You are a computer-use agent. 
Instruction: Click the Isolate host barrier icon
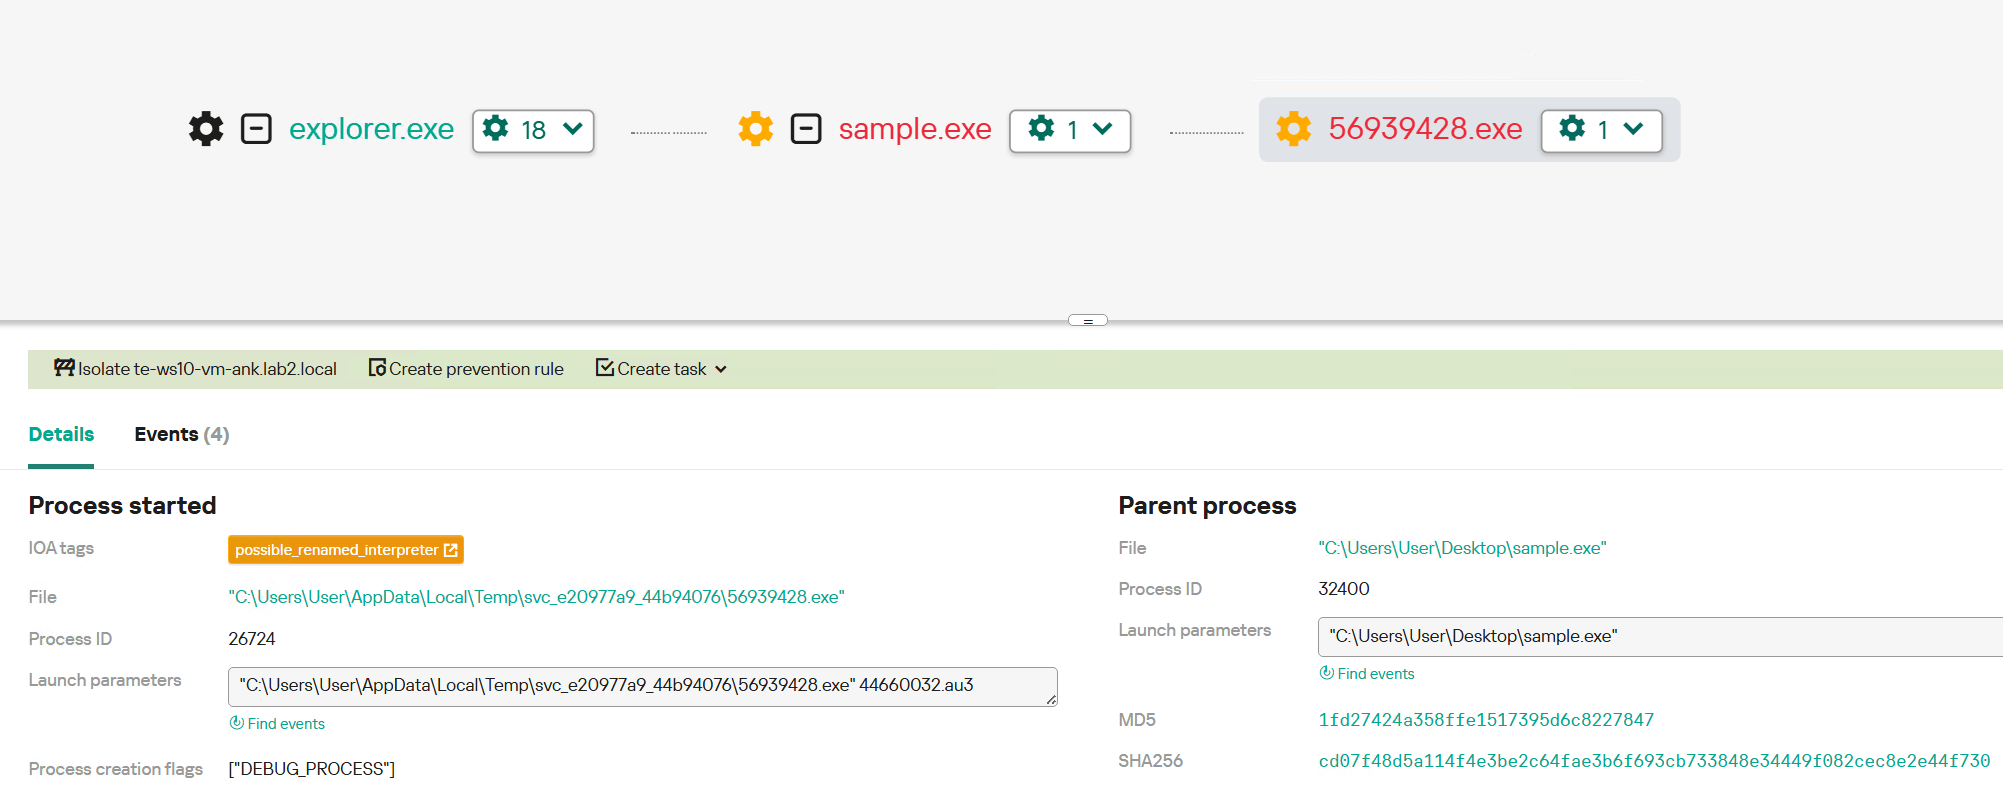[x=65, y=368]
